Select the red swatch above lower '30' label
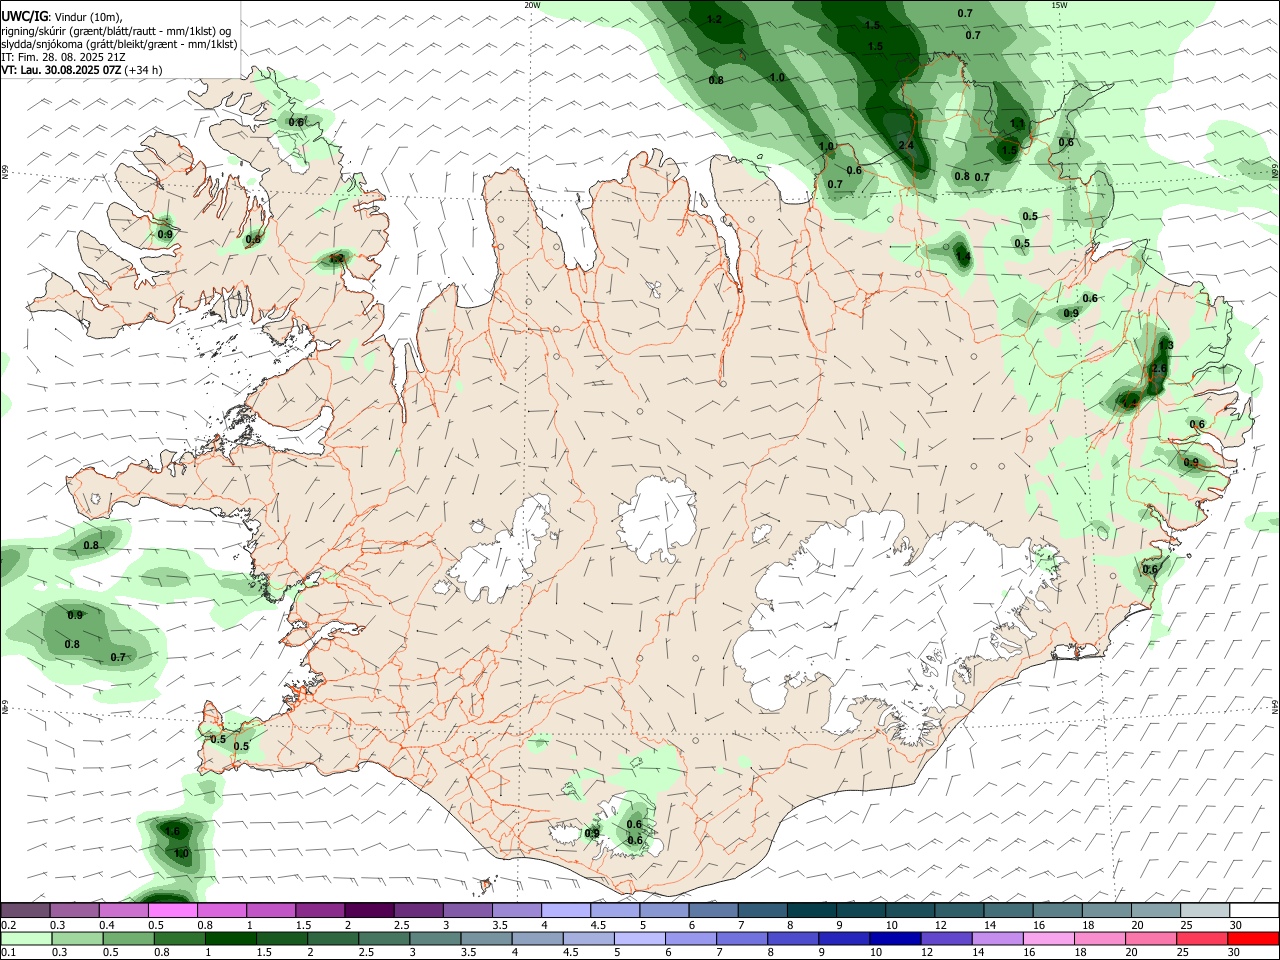 (1253, 939)
